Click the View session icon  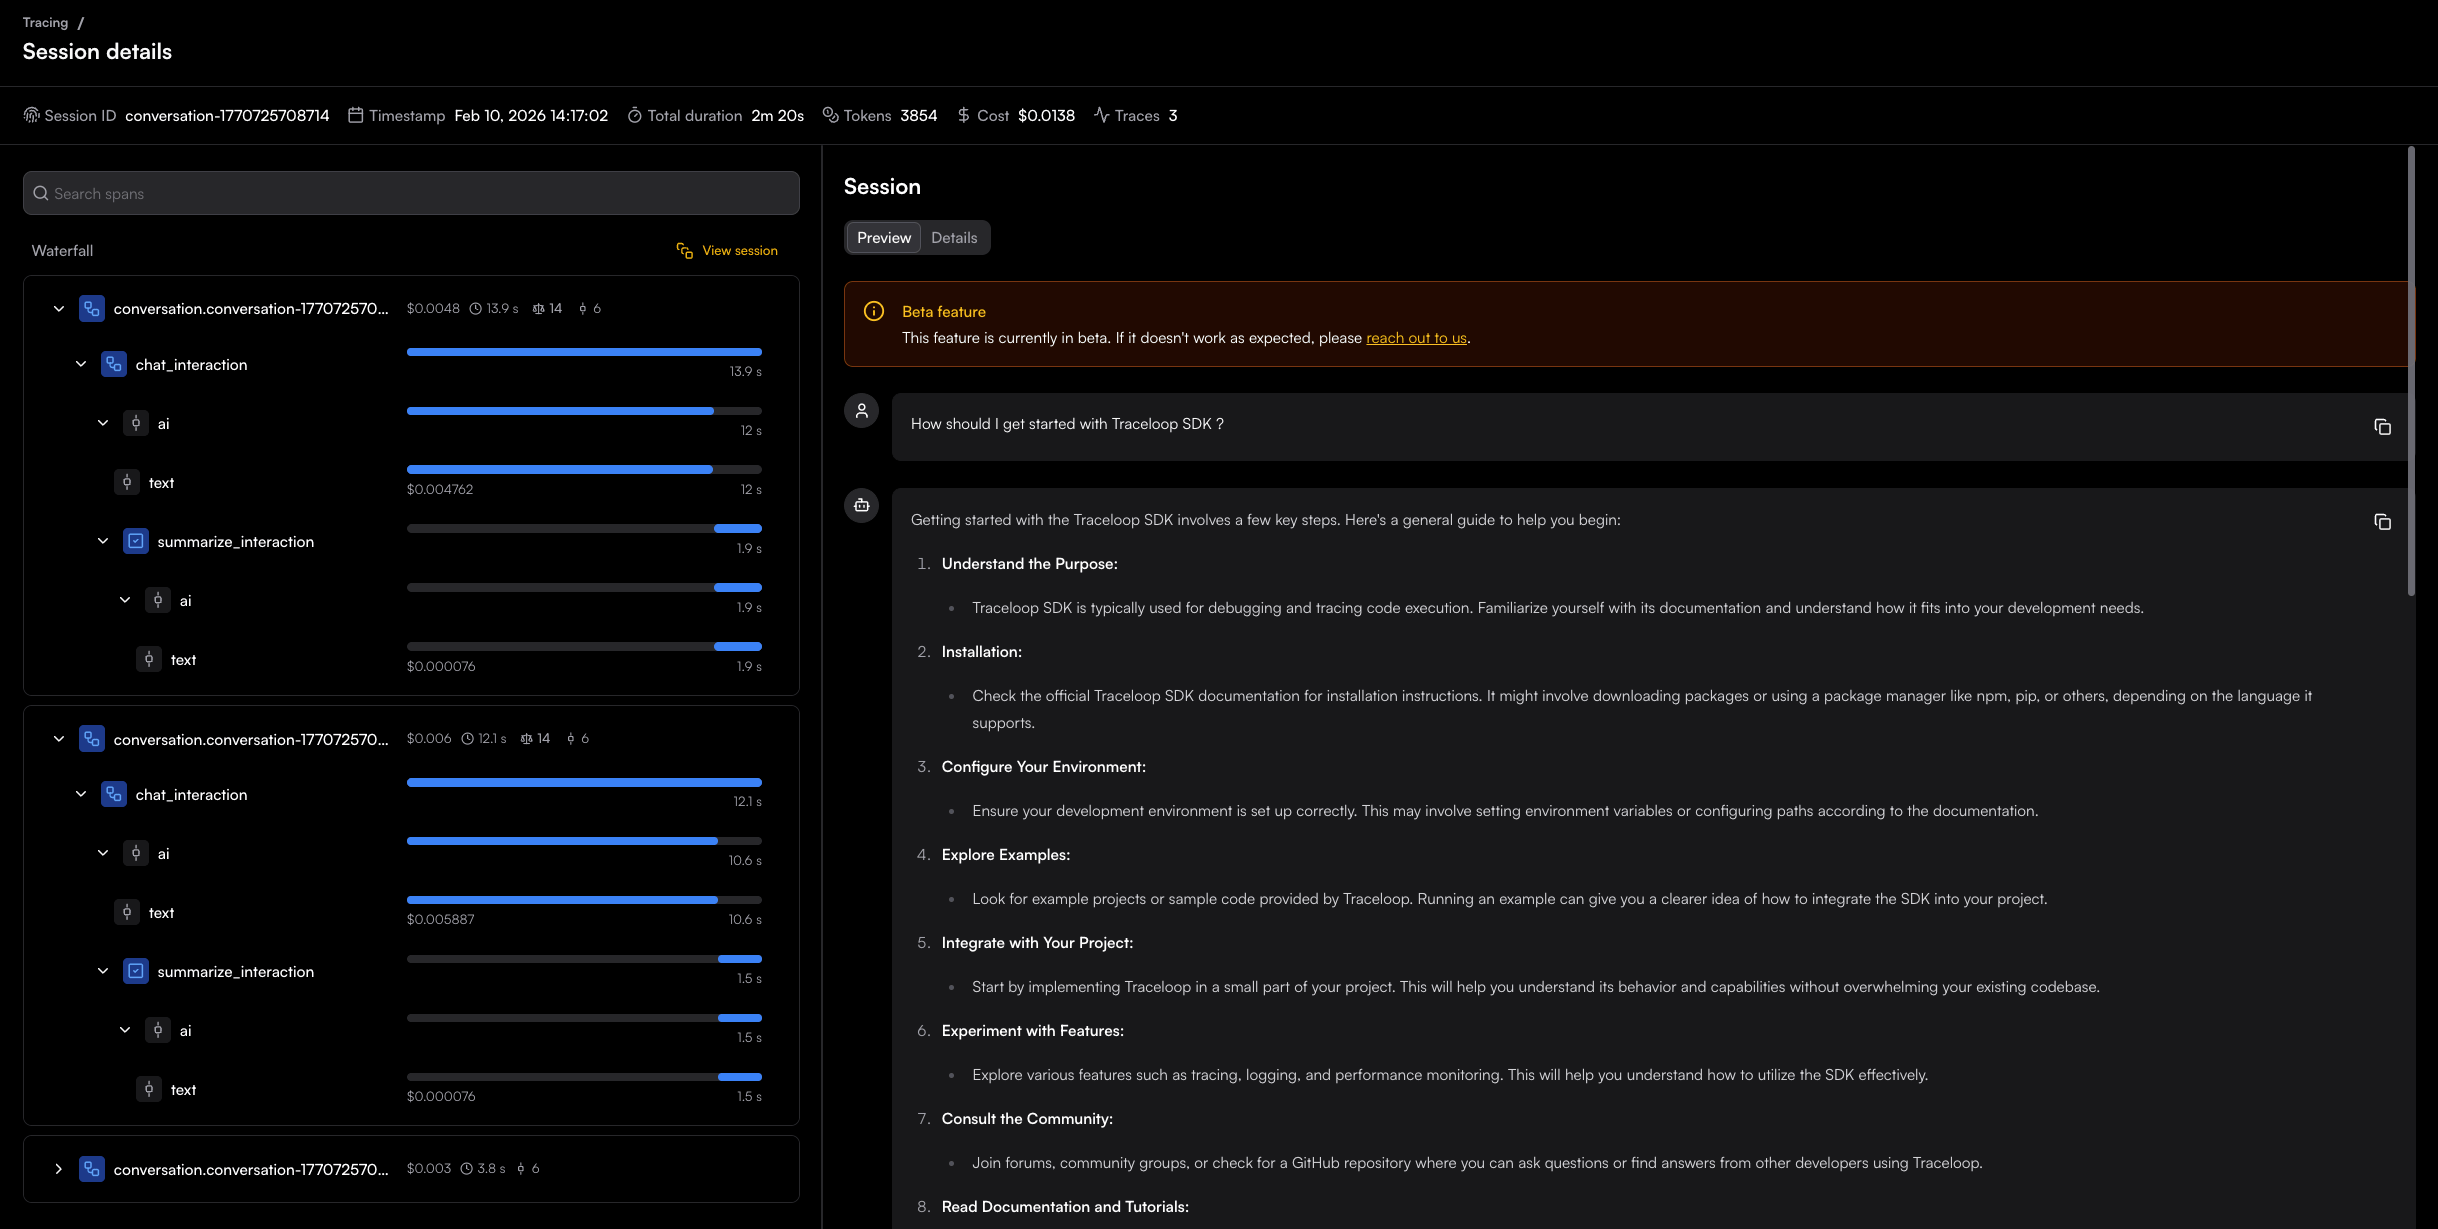click(x=685, y=251)
